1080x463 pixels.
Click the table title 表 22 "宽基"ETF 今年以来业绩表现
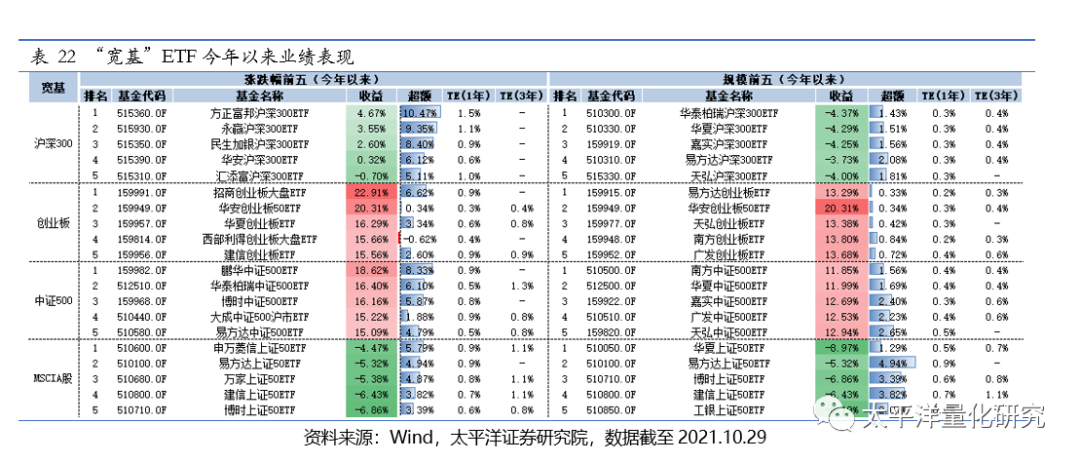pos(193,56)
